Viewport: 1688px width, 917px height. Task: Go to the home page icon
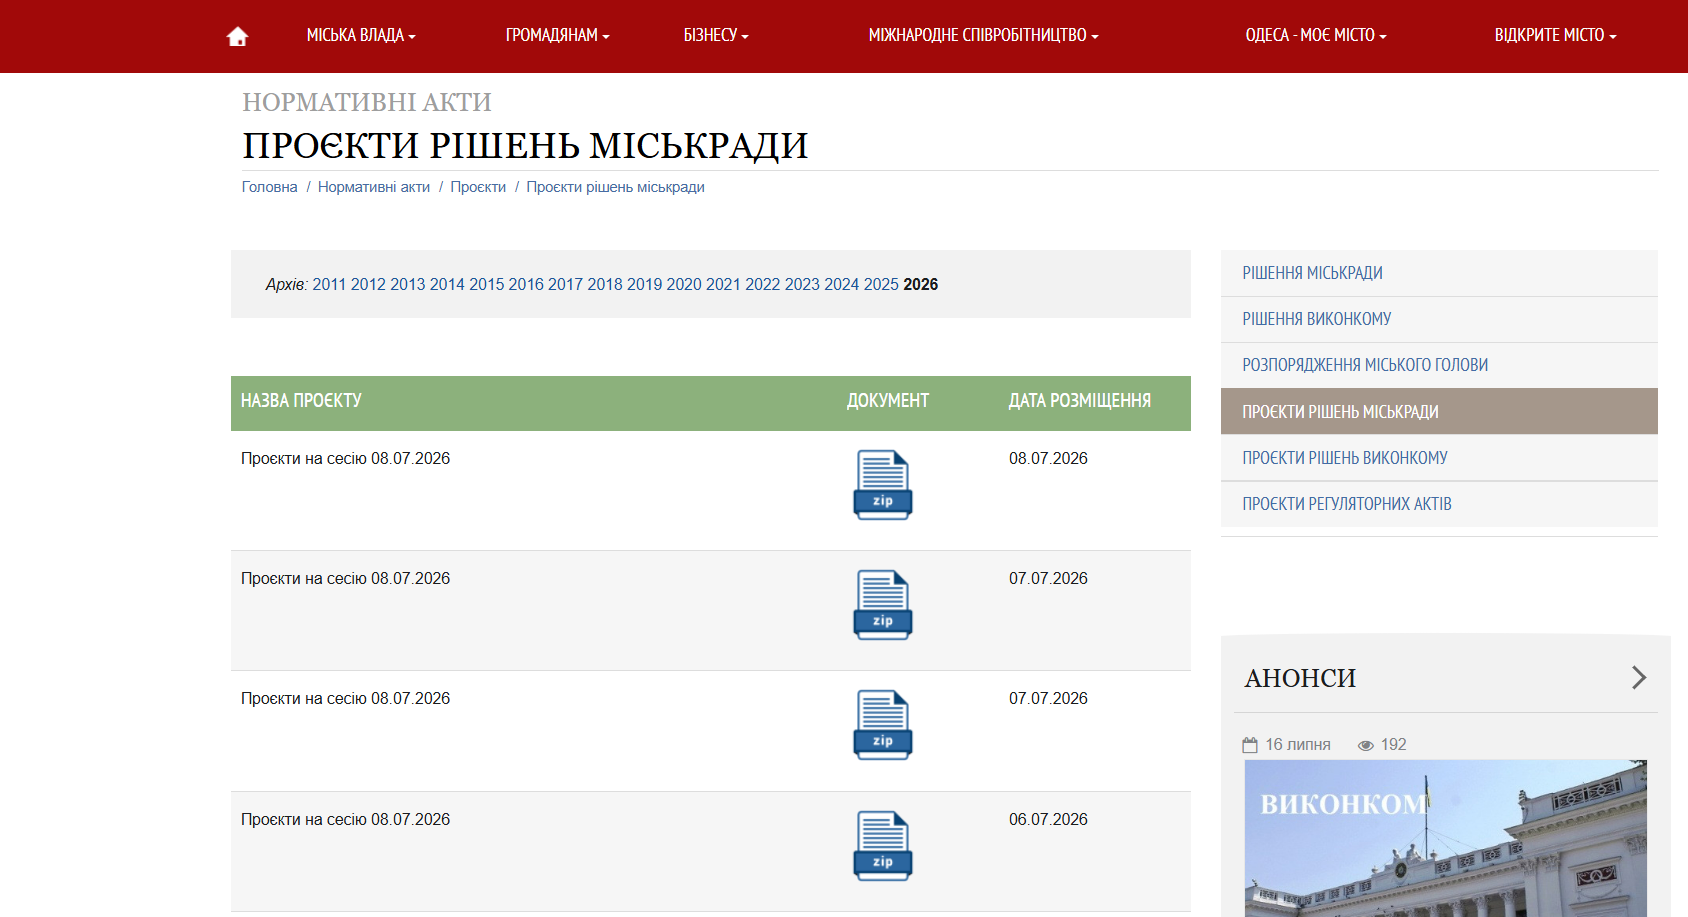pos(237,37)
